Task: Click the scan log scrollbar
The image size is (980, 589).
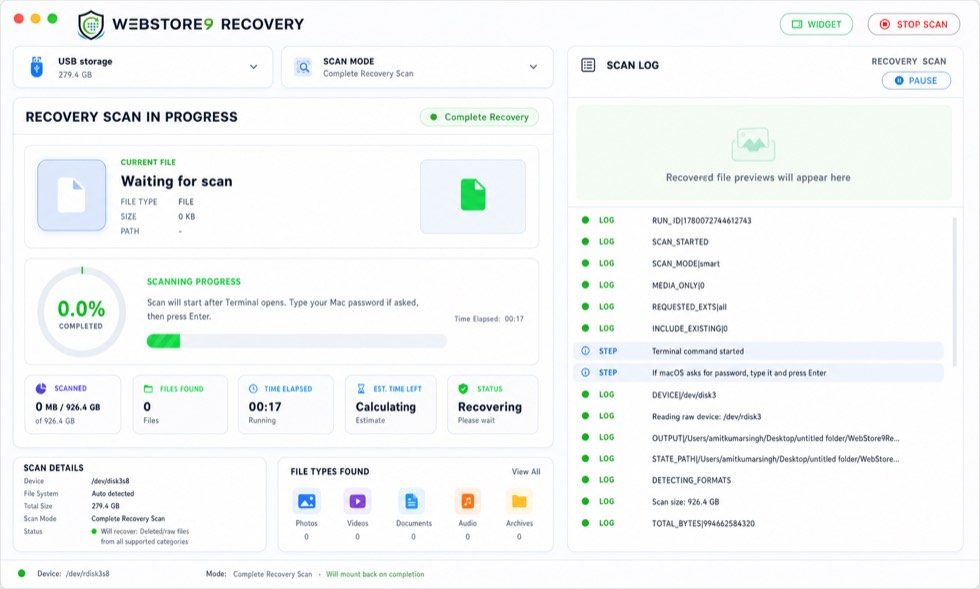Action: (954, 291)
